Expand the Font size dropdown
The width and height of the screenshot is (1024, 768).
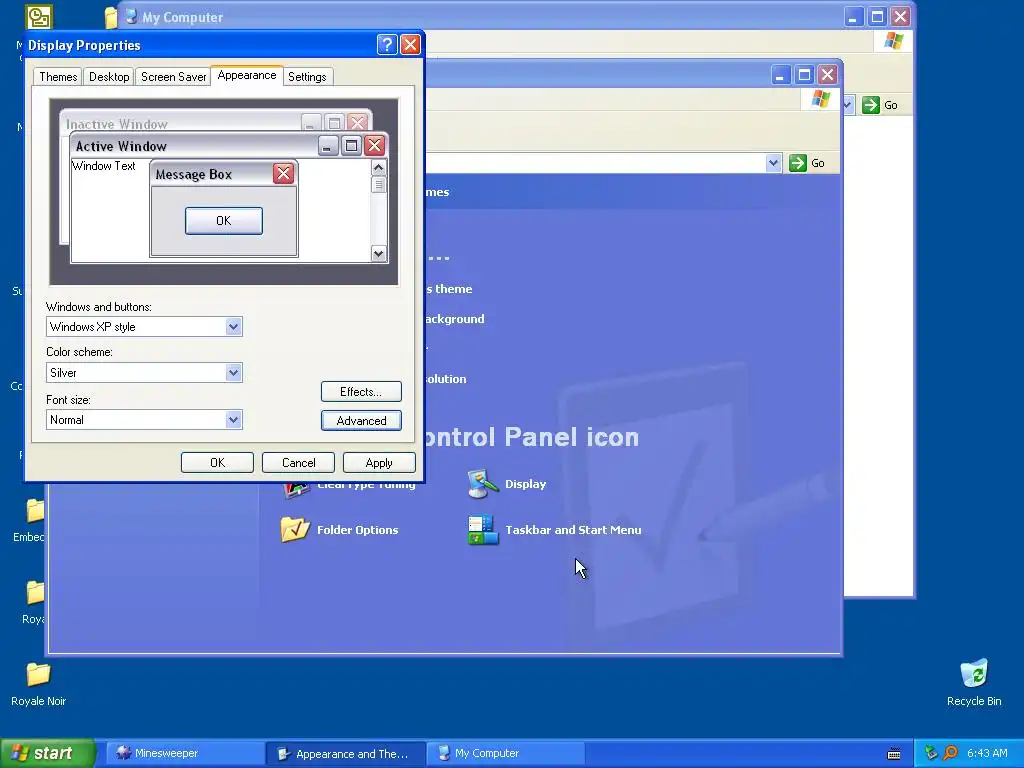[233, 419]
